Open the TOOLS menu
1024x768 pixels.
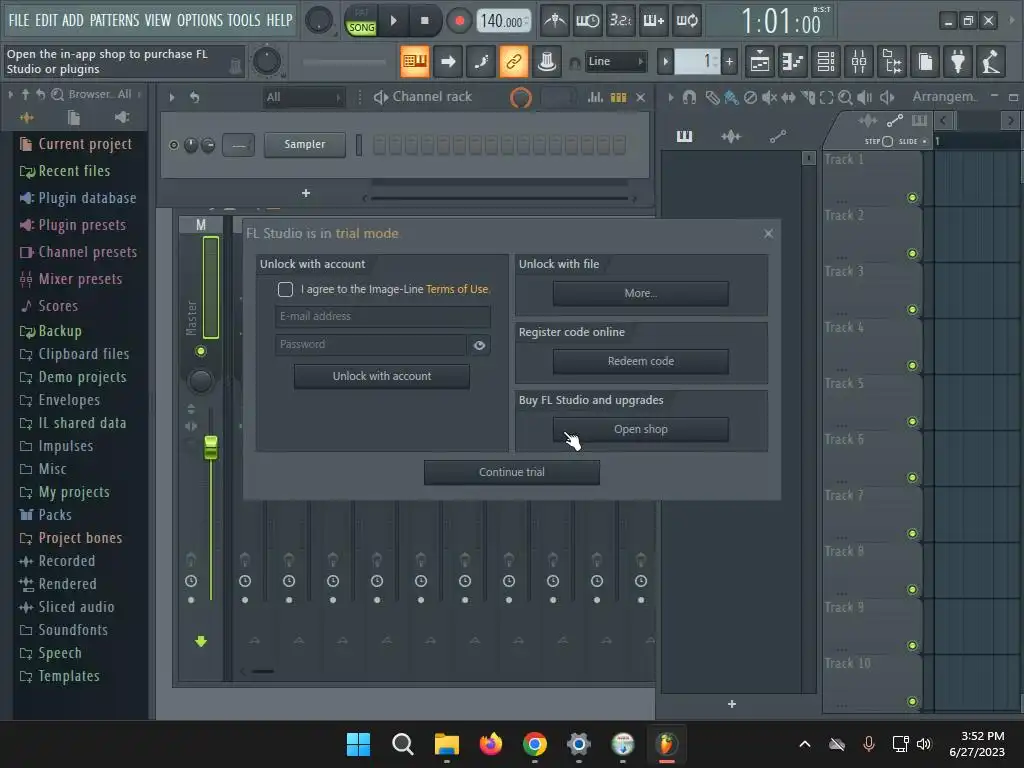click(244, 20)
